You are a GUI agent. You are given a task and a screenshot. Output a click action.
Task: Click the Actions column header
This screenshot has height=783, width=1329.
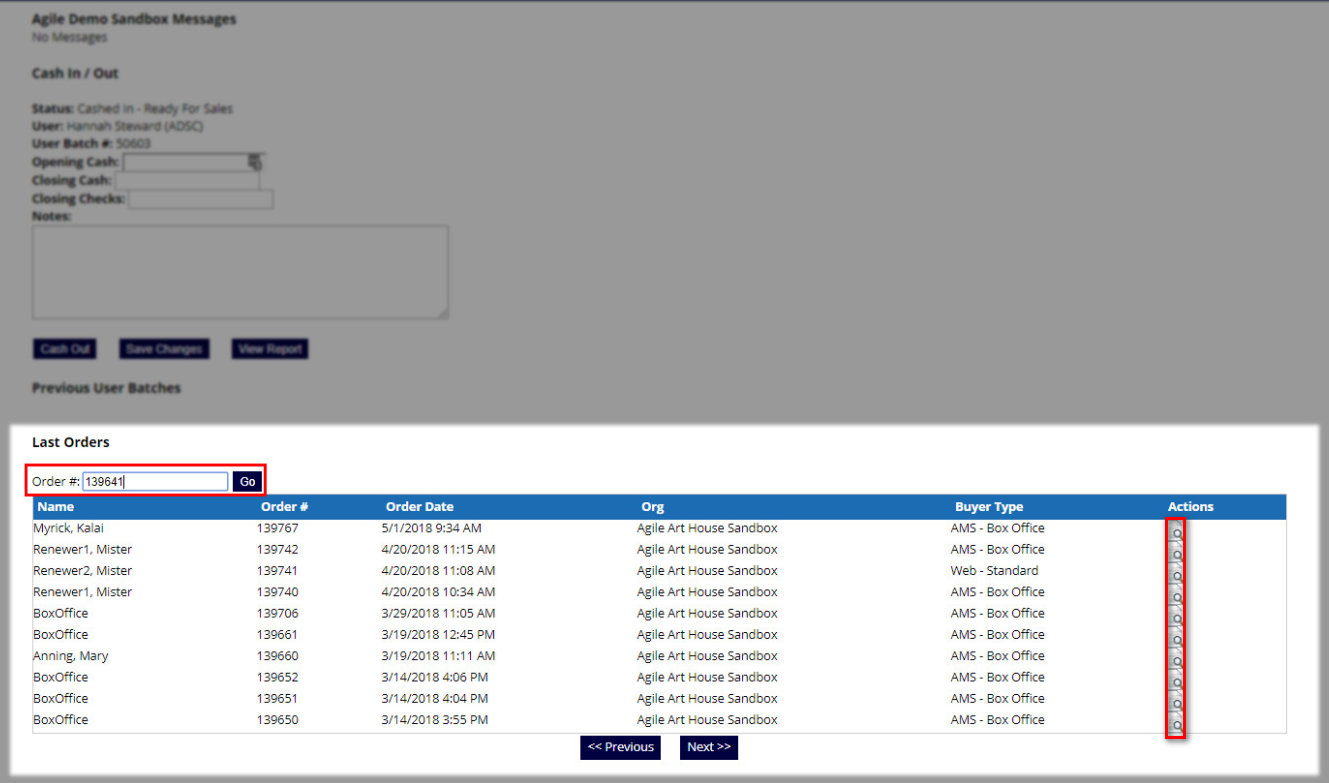[x=1191, y=507]
